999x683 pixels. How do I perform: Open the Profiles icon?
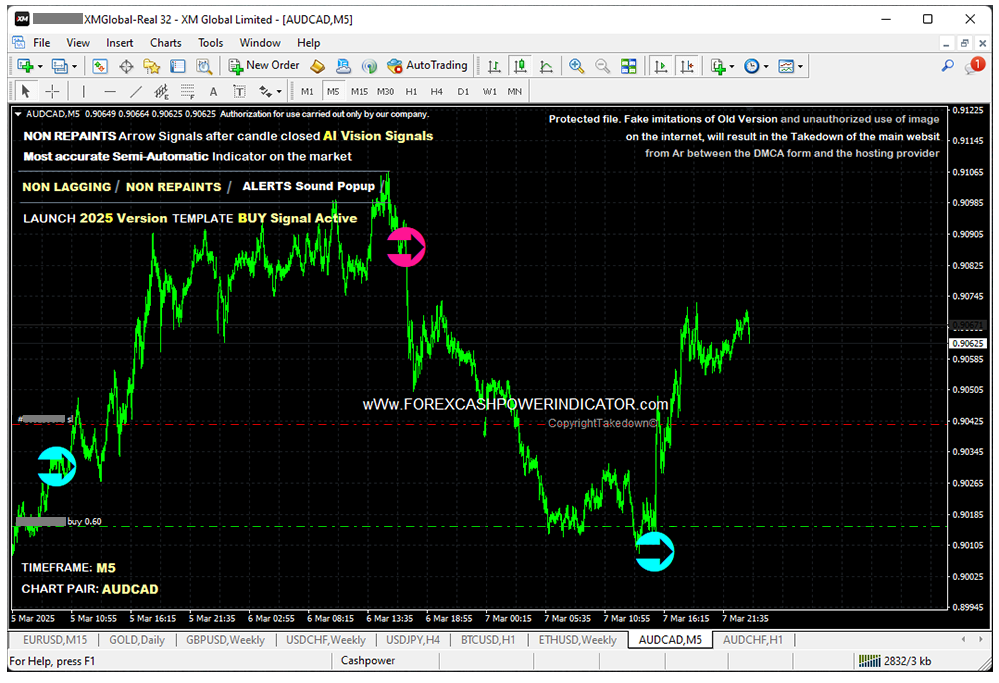[x=60, y=66]
